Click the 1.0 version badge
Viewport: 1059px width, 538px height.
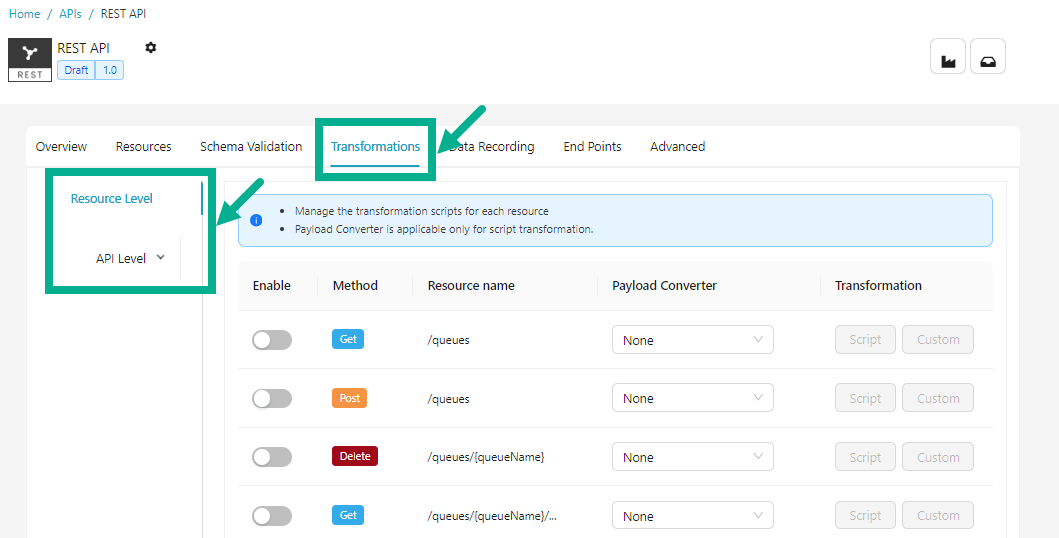(109, 70)
